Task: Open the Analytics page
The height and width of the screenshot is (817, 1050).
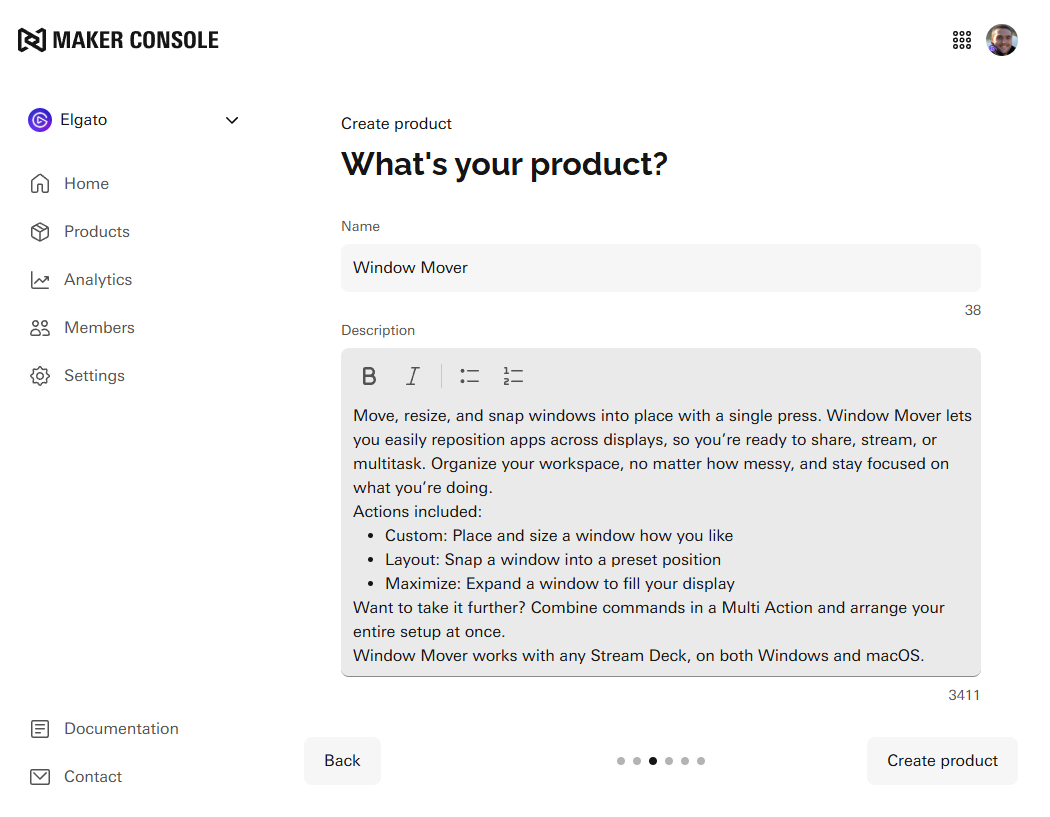Action: tap(97, 280)
